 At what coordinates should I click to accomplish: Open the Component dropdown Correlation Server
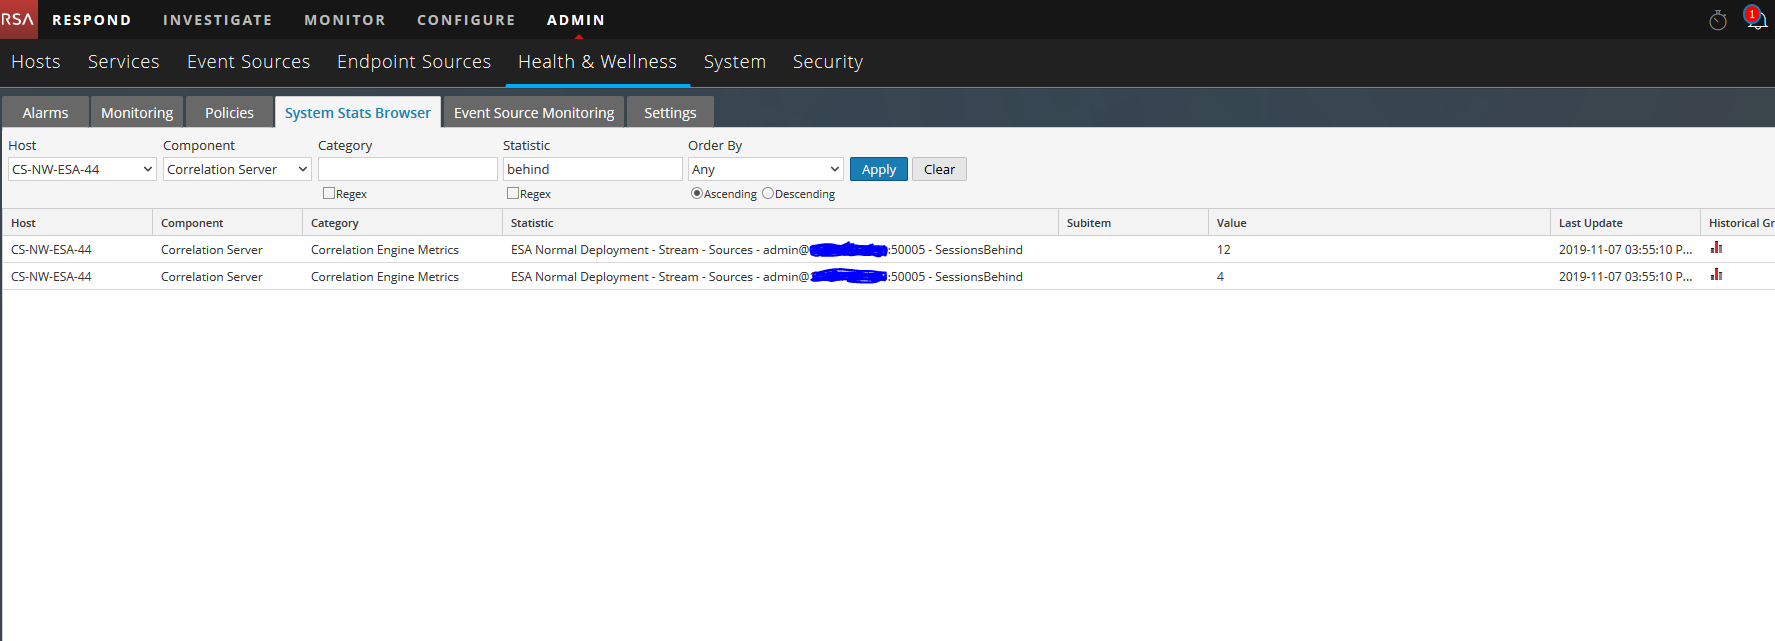[237, 169]
